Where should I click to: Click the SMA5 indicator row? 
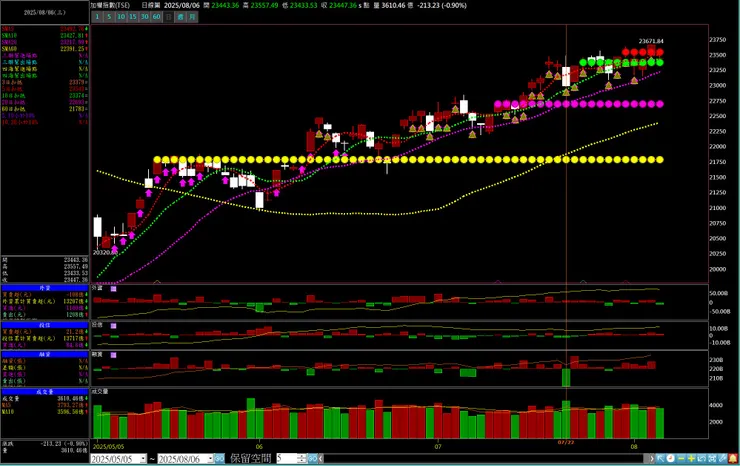pos(44,29)
